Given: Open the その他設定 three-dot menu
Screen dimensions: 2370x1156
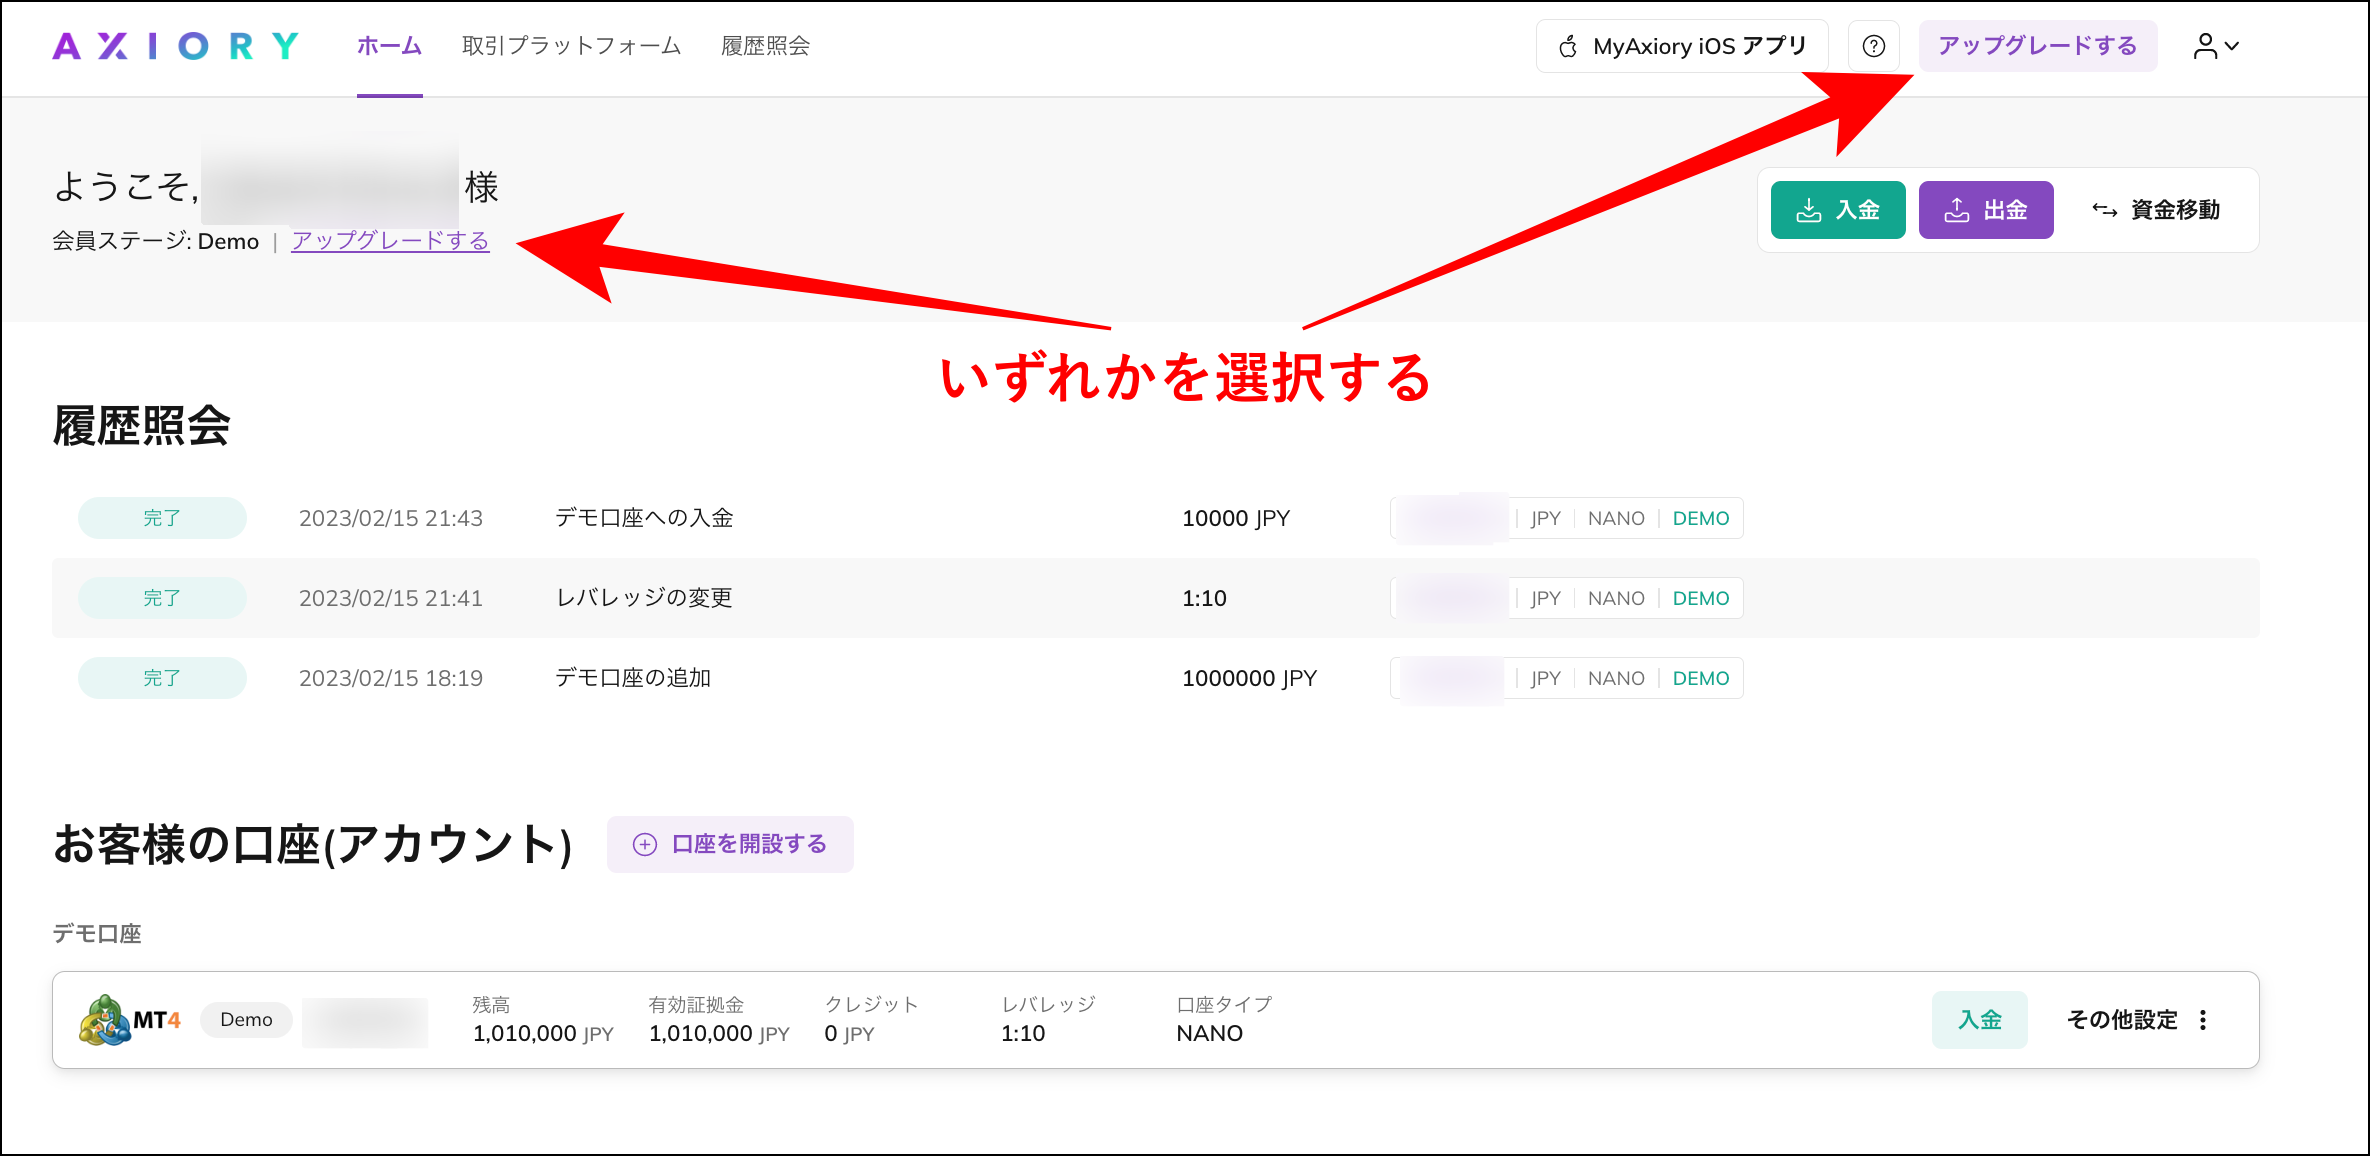Looking at the screenshot, I should 2203,1019.
